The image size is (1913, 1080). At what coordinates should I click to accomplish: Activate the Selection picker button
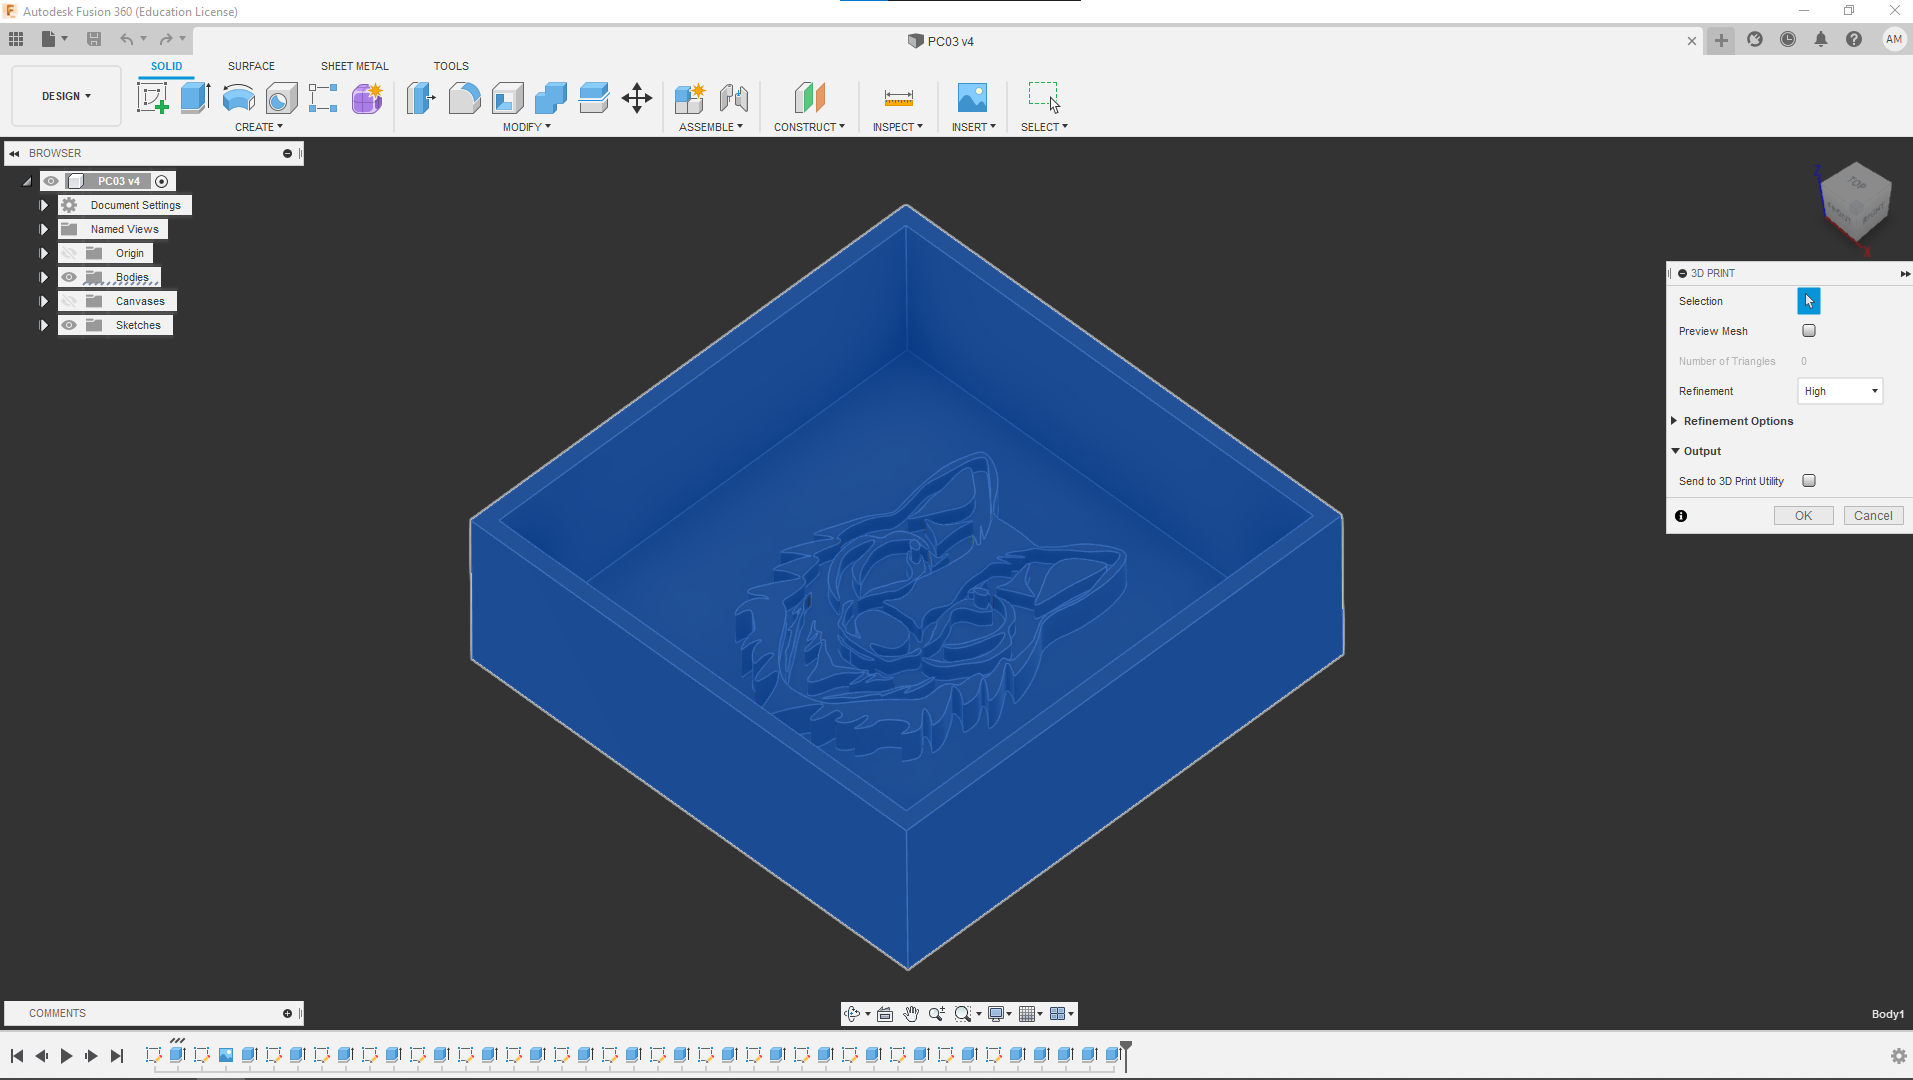(1809, 301)
